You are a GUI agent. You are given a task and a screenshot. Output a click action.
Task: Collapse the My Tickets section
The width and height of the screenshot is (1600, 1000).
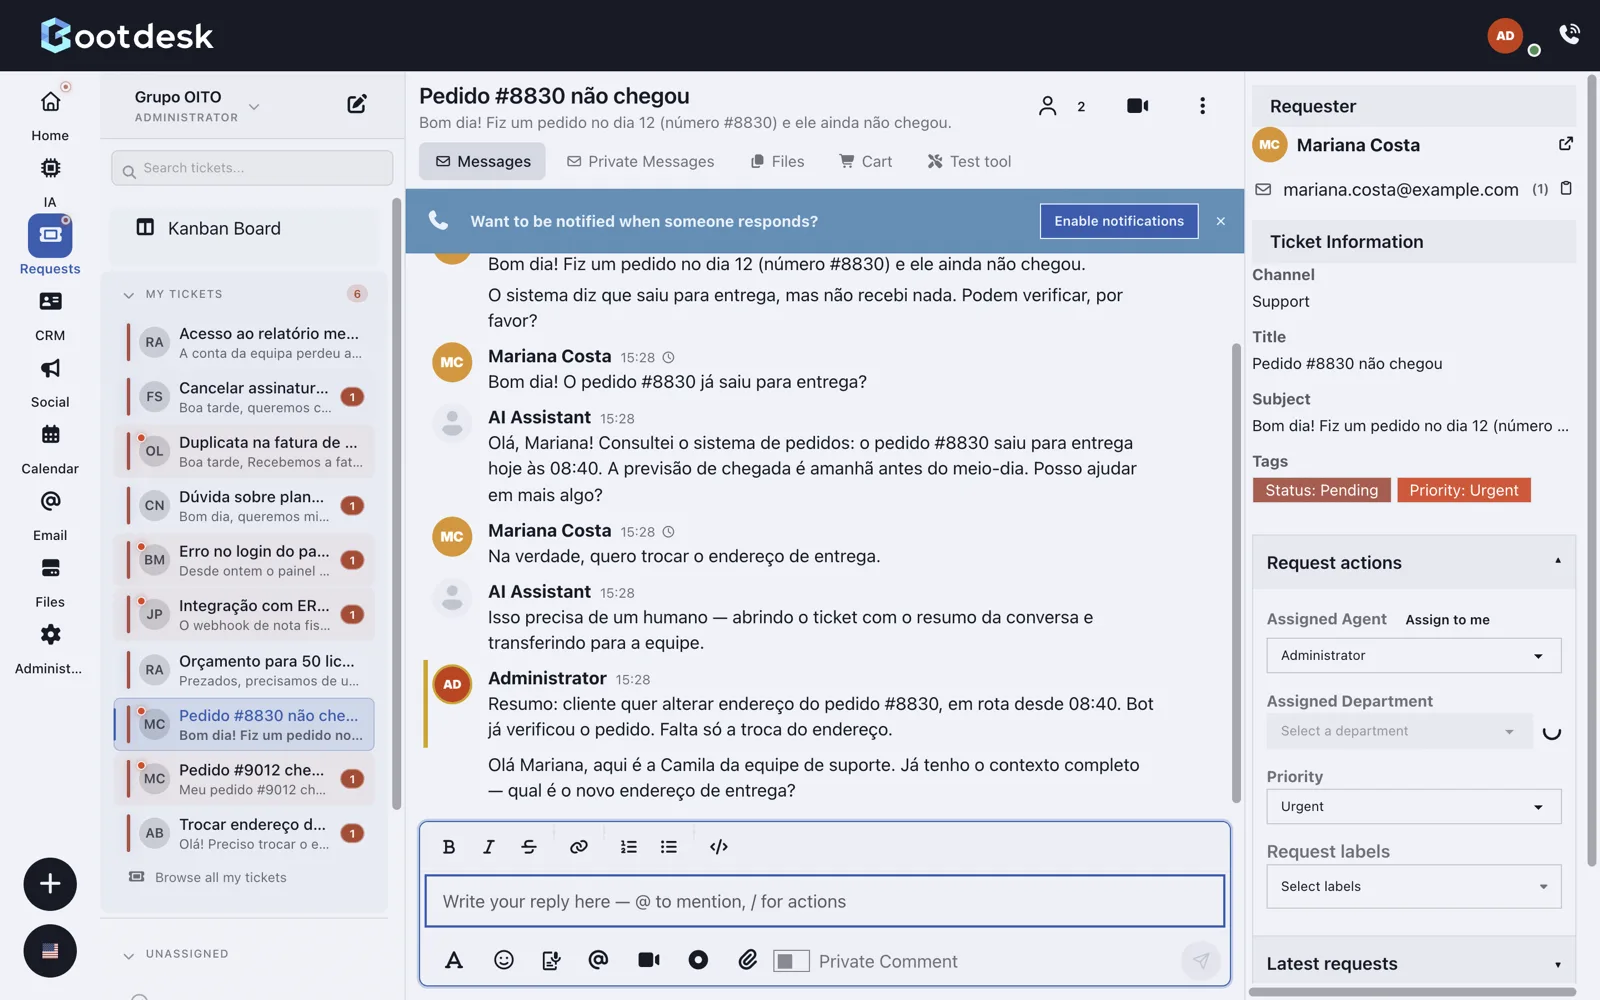click(128, 295)
